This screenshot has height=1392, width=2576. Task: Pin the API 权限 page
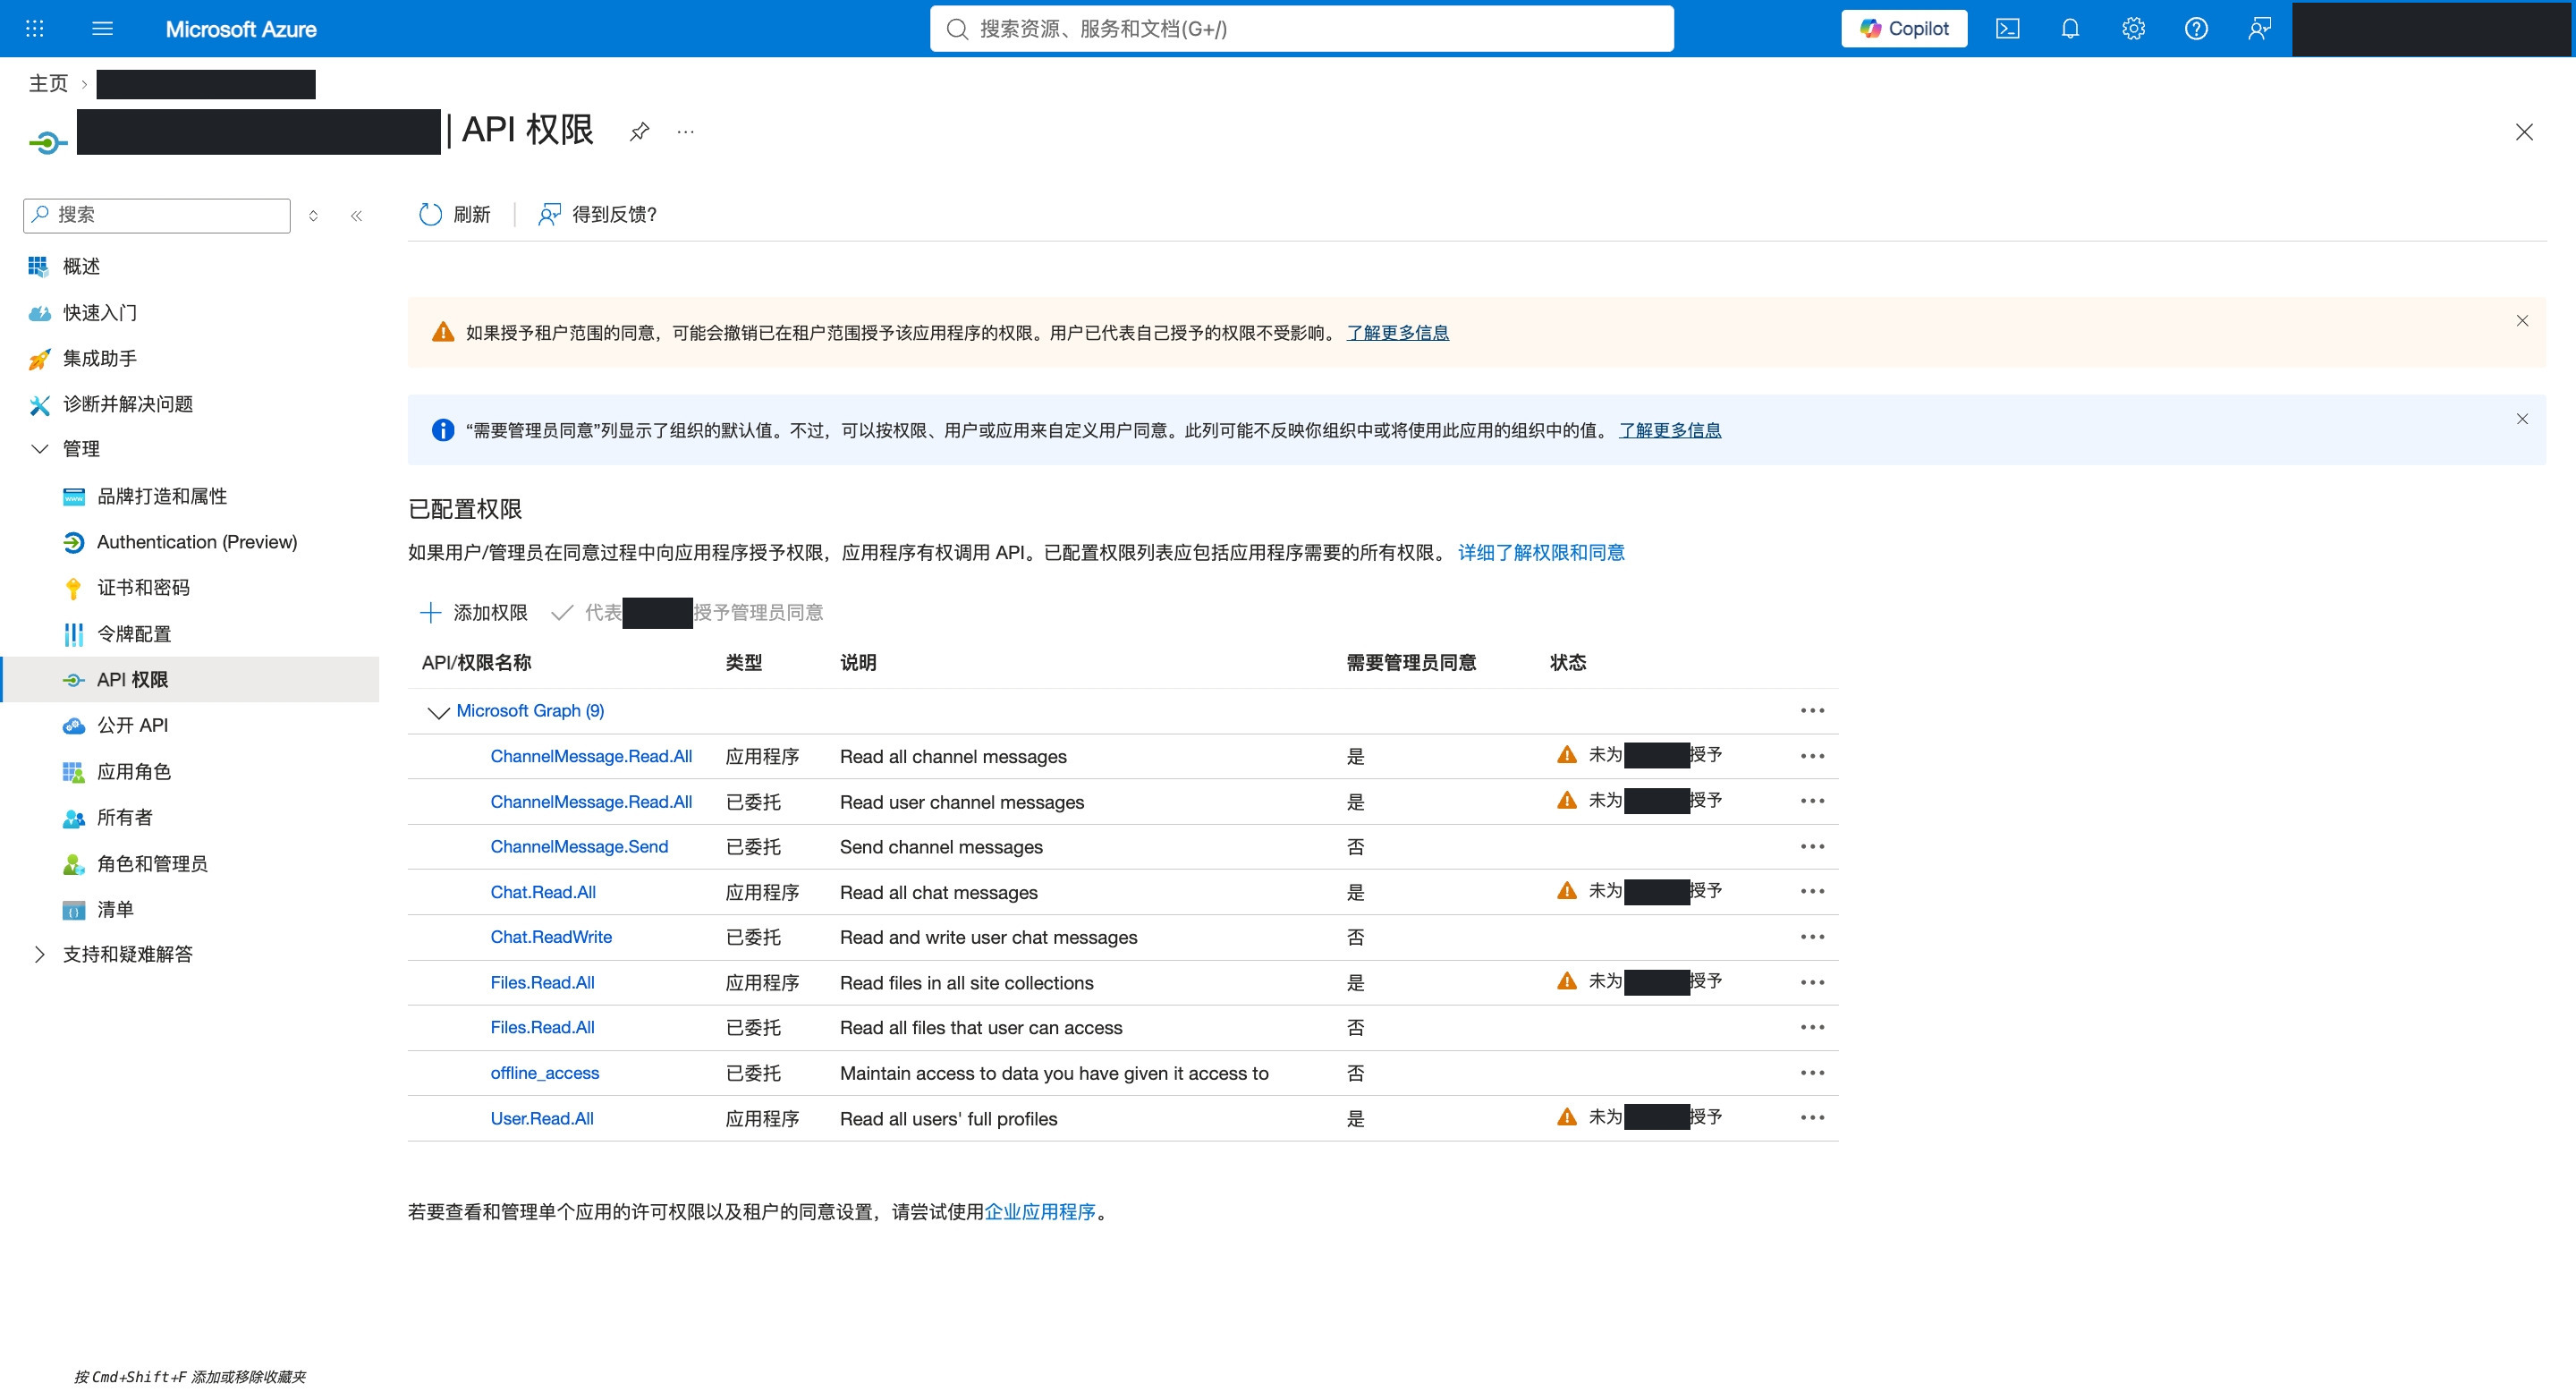coord(639,131)
